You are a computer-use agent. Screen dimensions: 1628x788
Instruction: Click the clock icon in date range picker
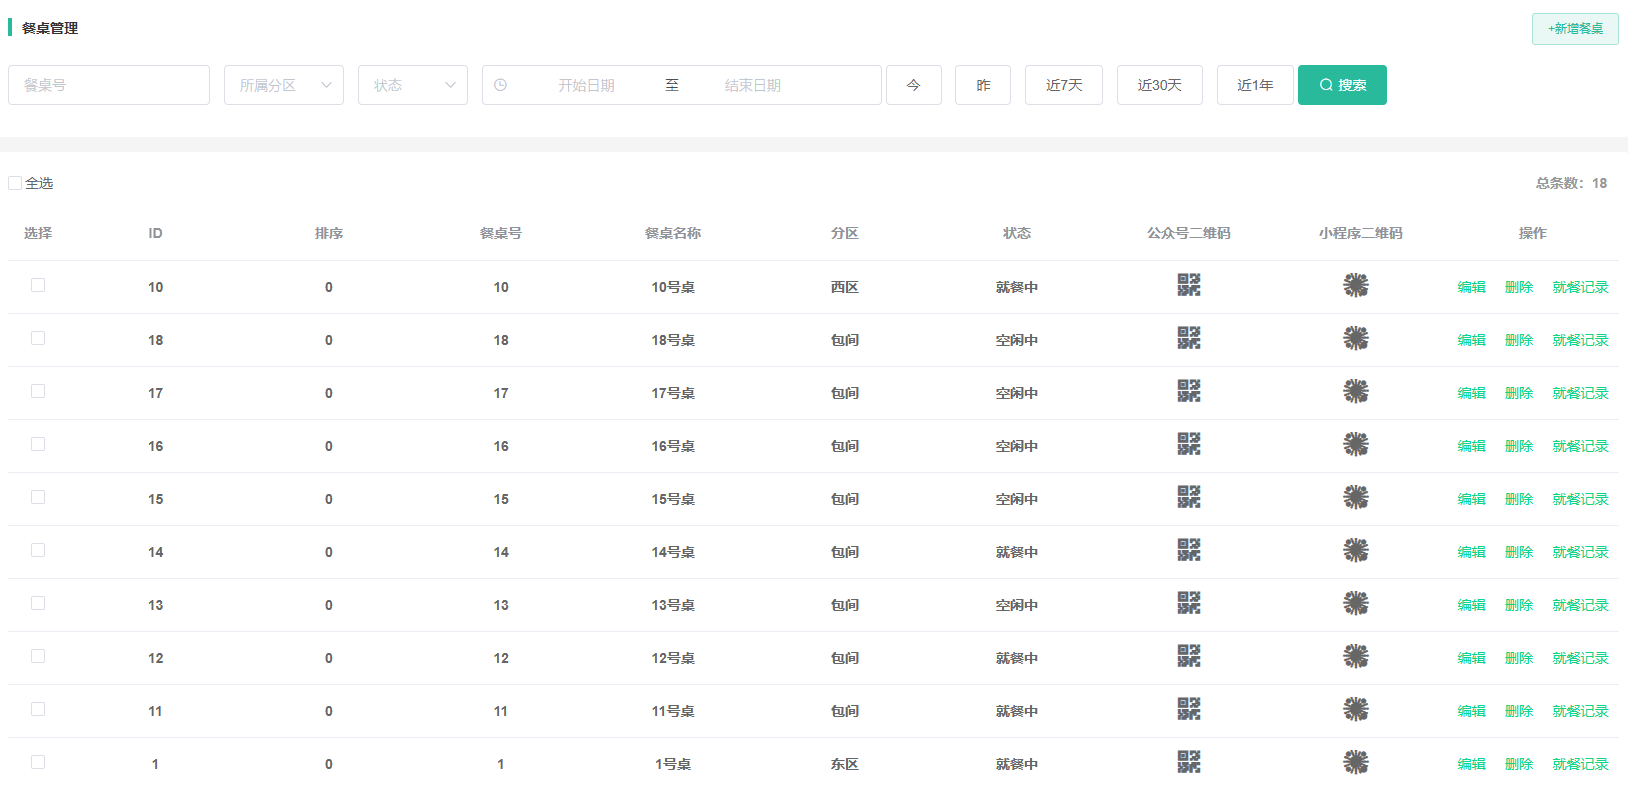coord(500,85)
